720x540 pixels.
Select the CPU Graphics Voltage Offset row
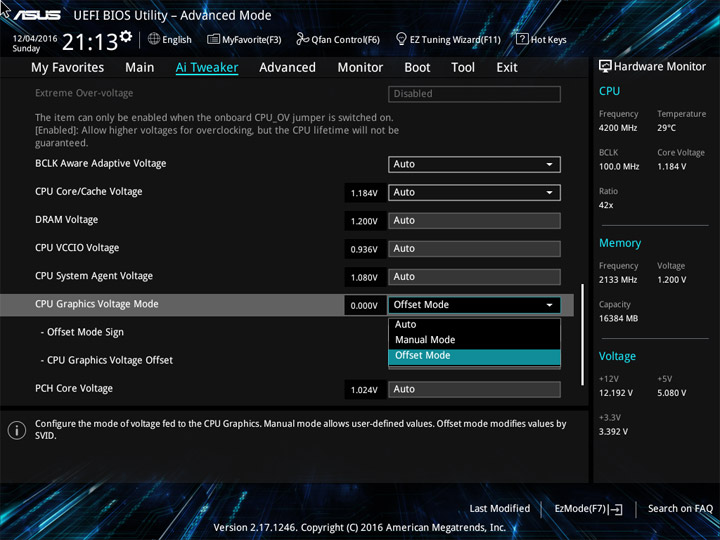pyautogui.click(x=107, y=360)
